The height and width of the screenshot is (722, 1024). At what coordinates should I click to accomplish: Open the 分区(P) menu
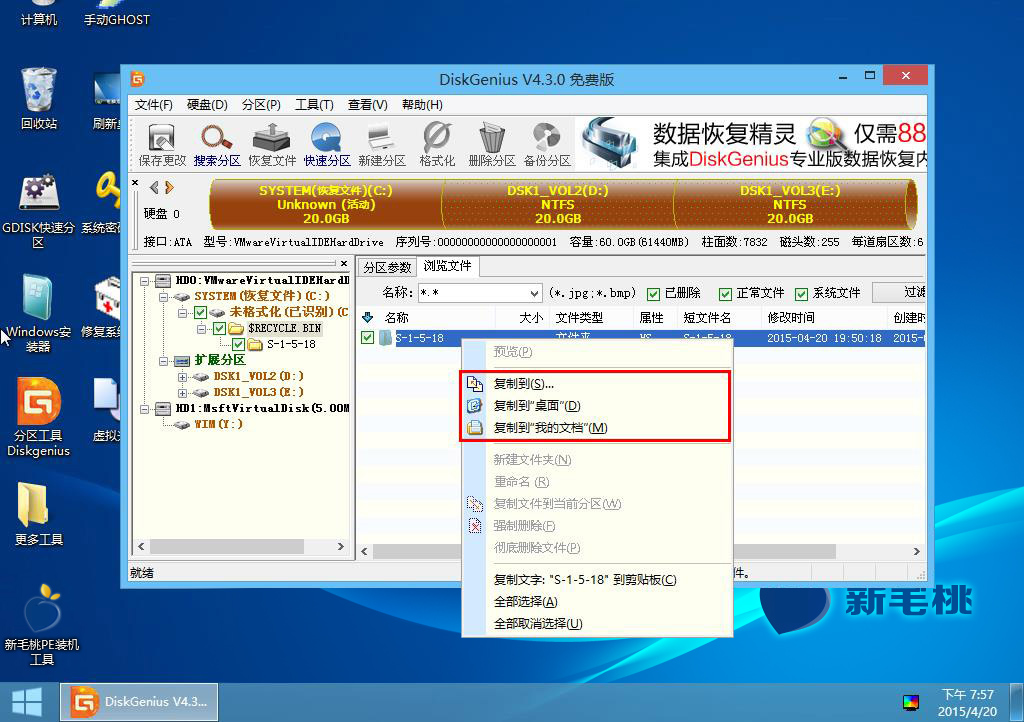(261, 105)
